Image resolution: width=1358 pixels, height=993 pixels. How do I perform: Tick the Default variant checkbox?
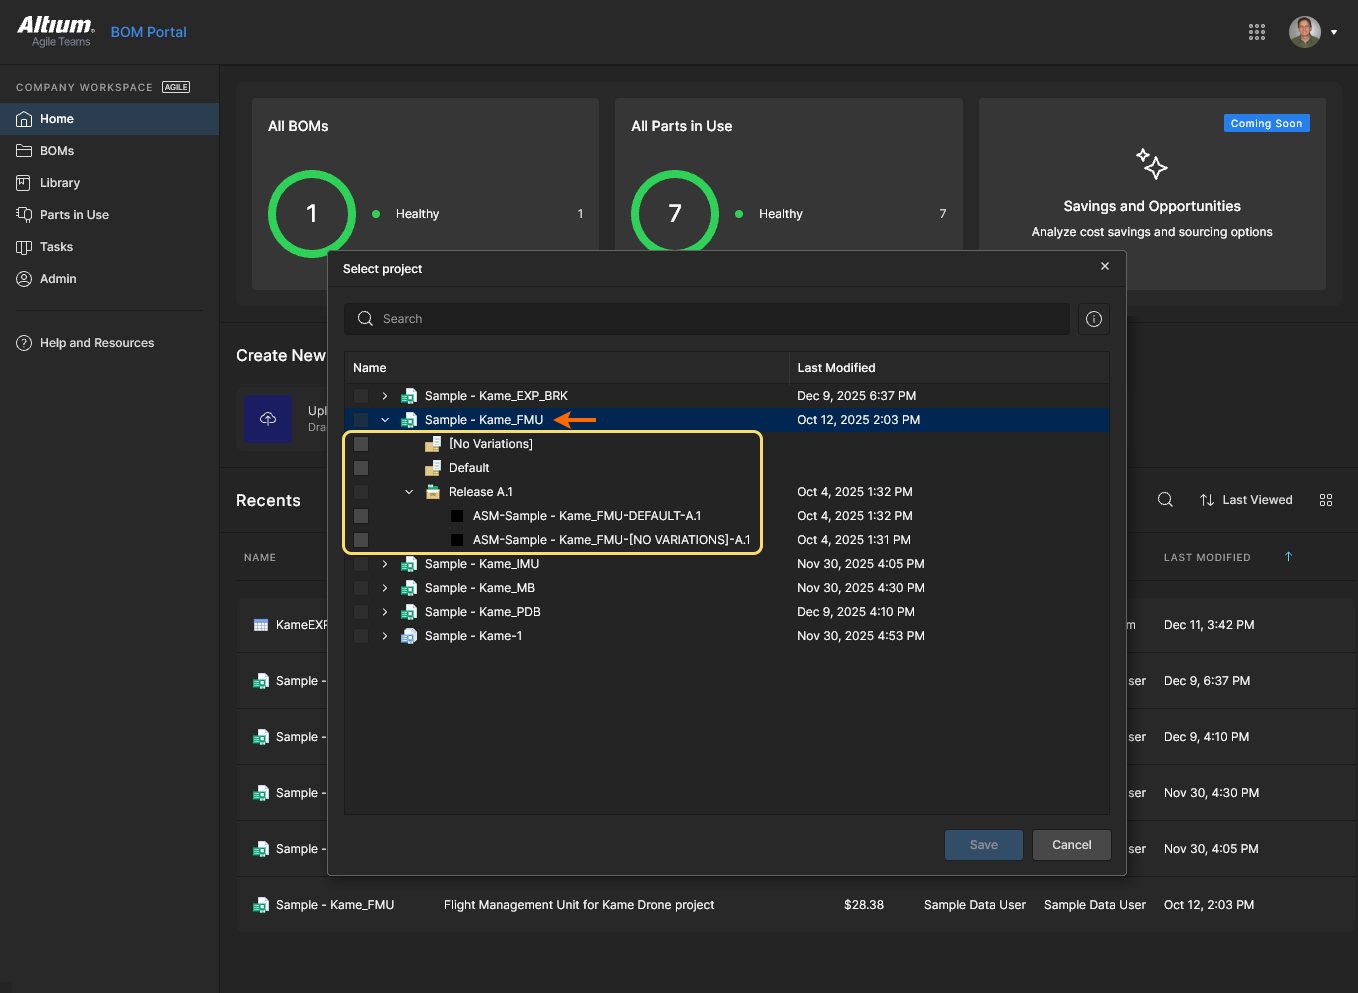[x=361, y=468]
